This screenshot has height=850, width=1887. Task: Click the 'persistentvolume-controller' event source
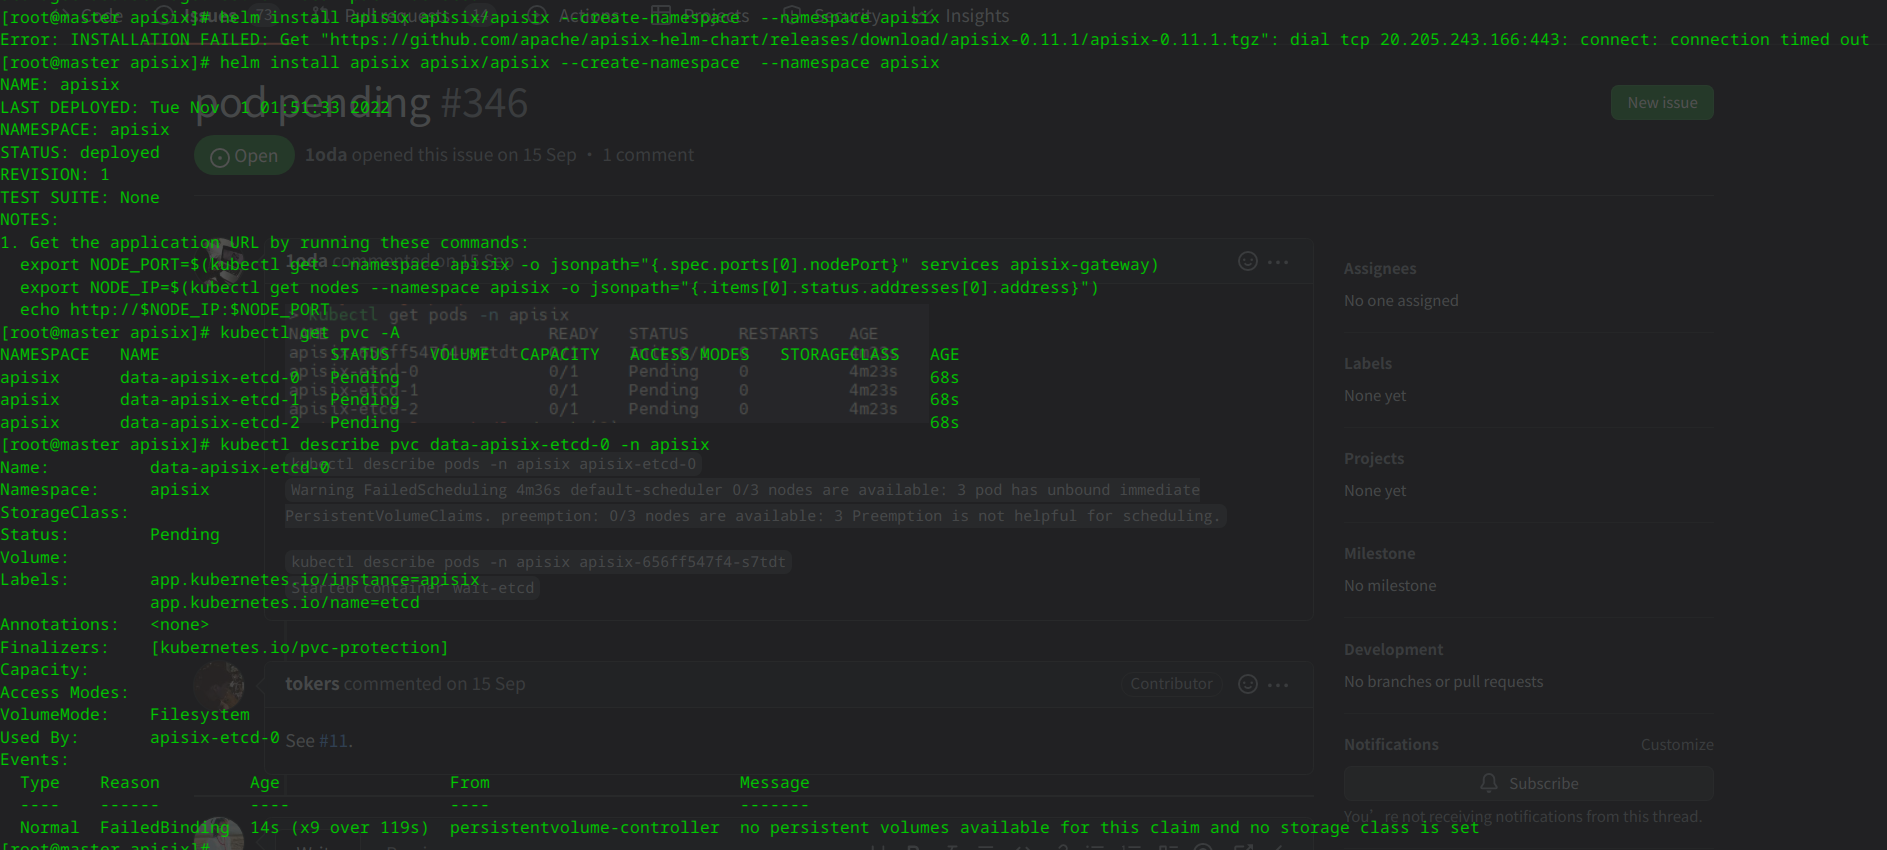585,828
